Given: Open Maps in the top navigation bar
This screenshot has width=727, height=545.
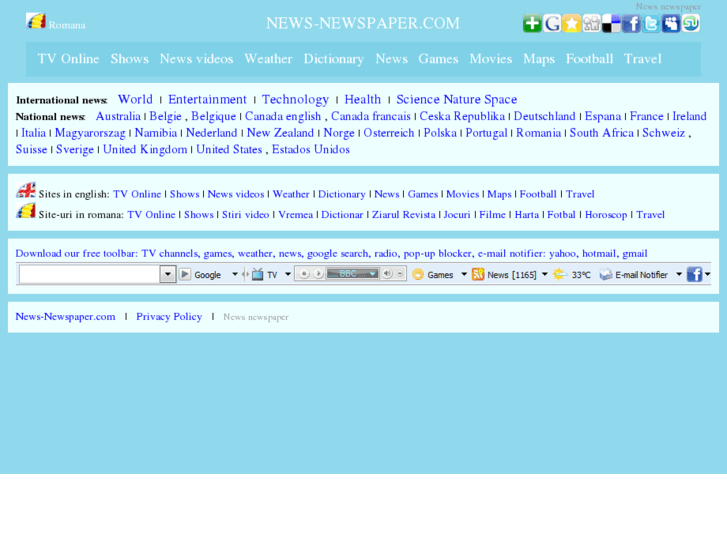Looking at the screenshot, I should pos(539,59).
